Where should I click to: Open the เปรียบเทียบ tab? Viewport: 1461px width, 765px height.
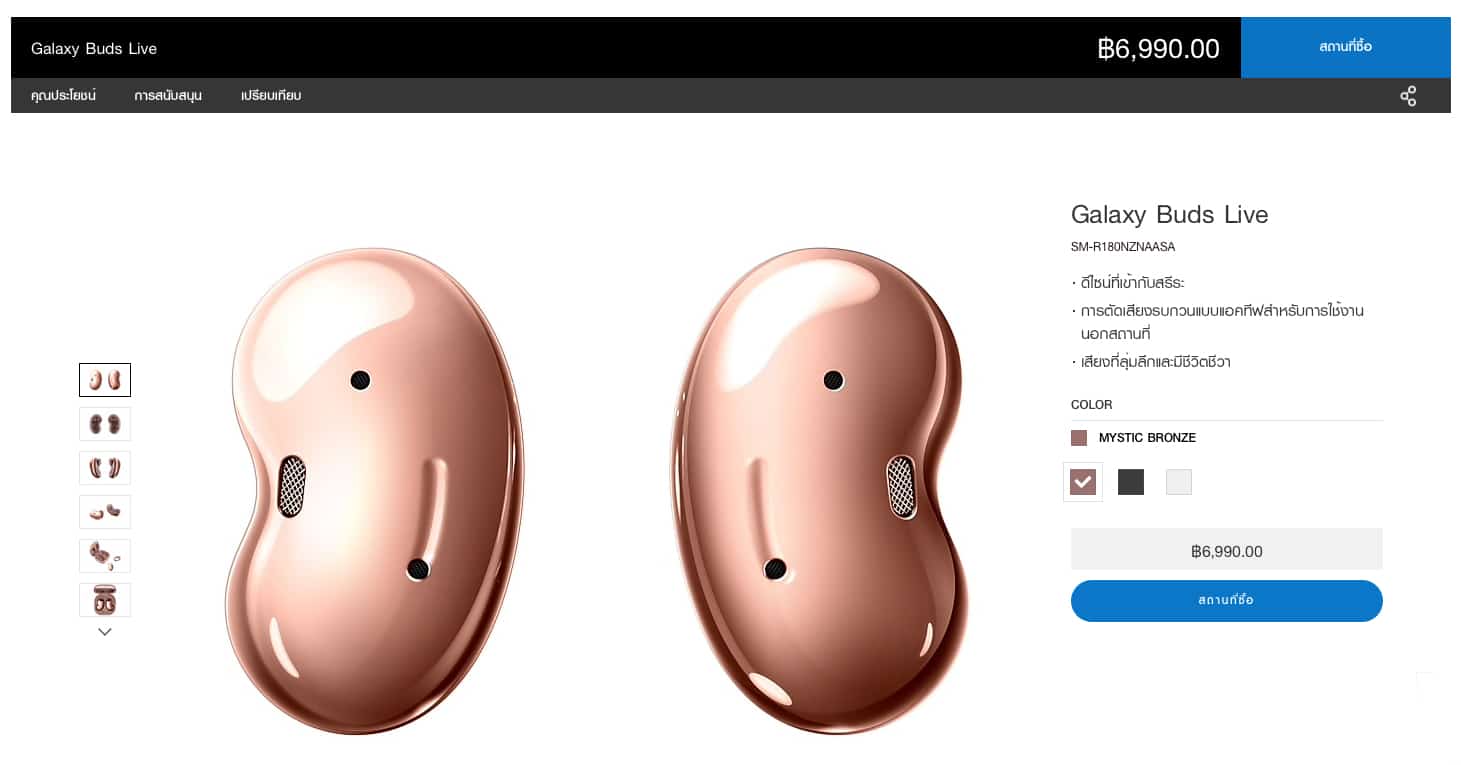(x=271, y=96)
